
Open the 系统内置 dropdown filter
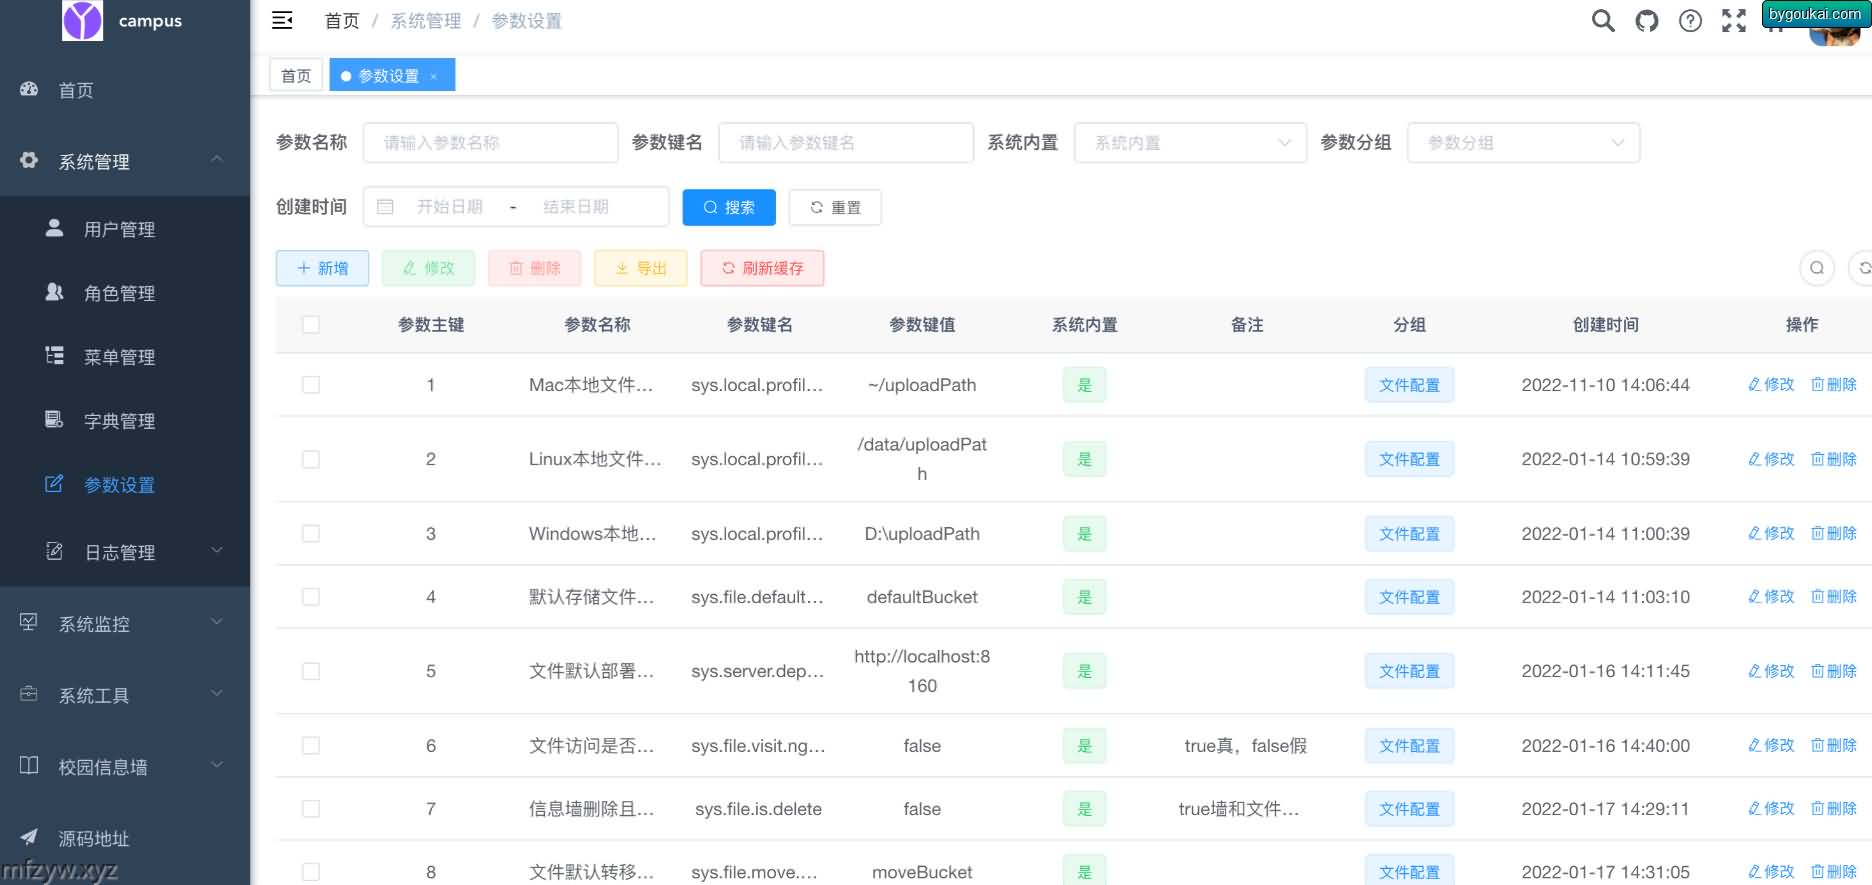click(1189, 143)
